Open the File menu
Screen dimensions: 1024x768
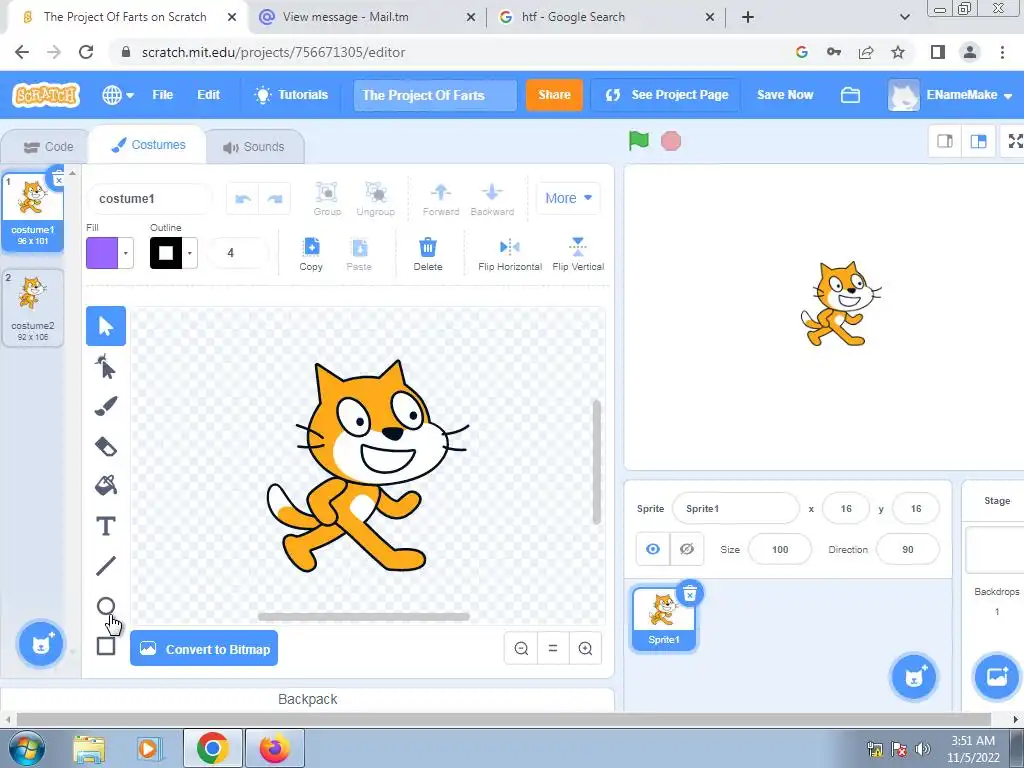(163, 95)
